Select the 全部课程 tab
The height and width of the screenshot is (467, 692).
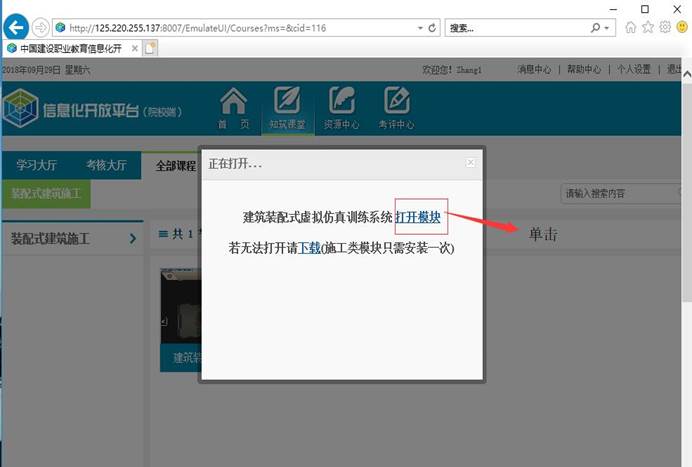[x=176, y=166]
